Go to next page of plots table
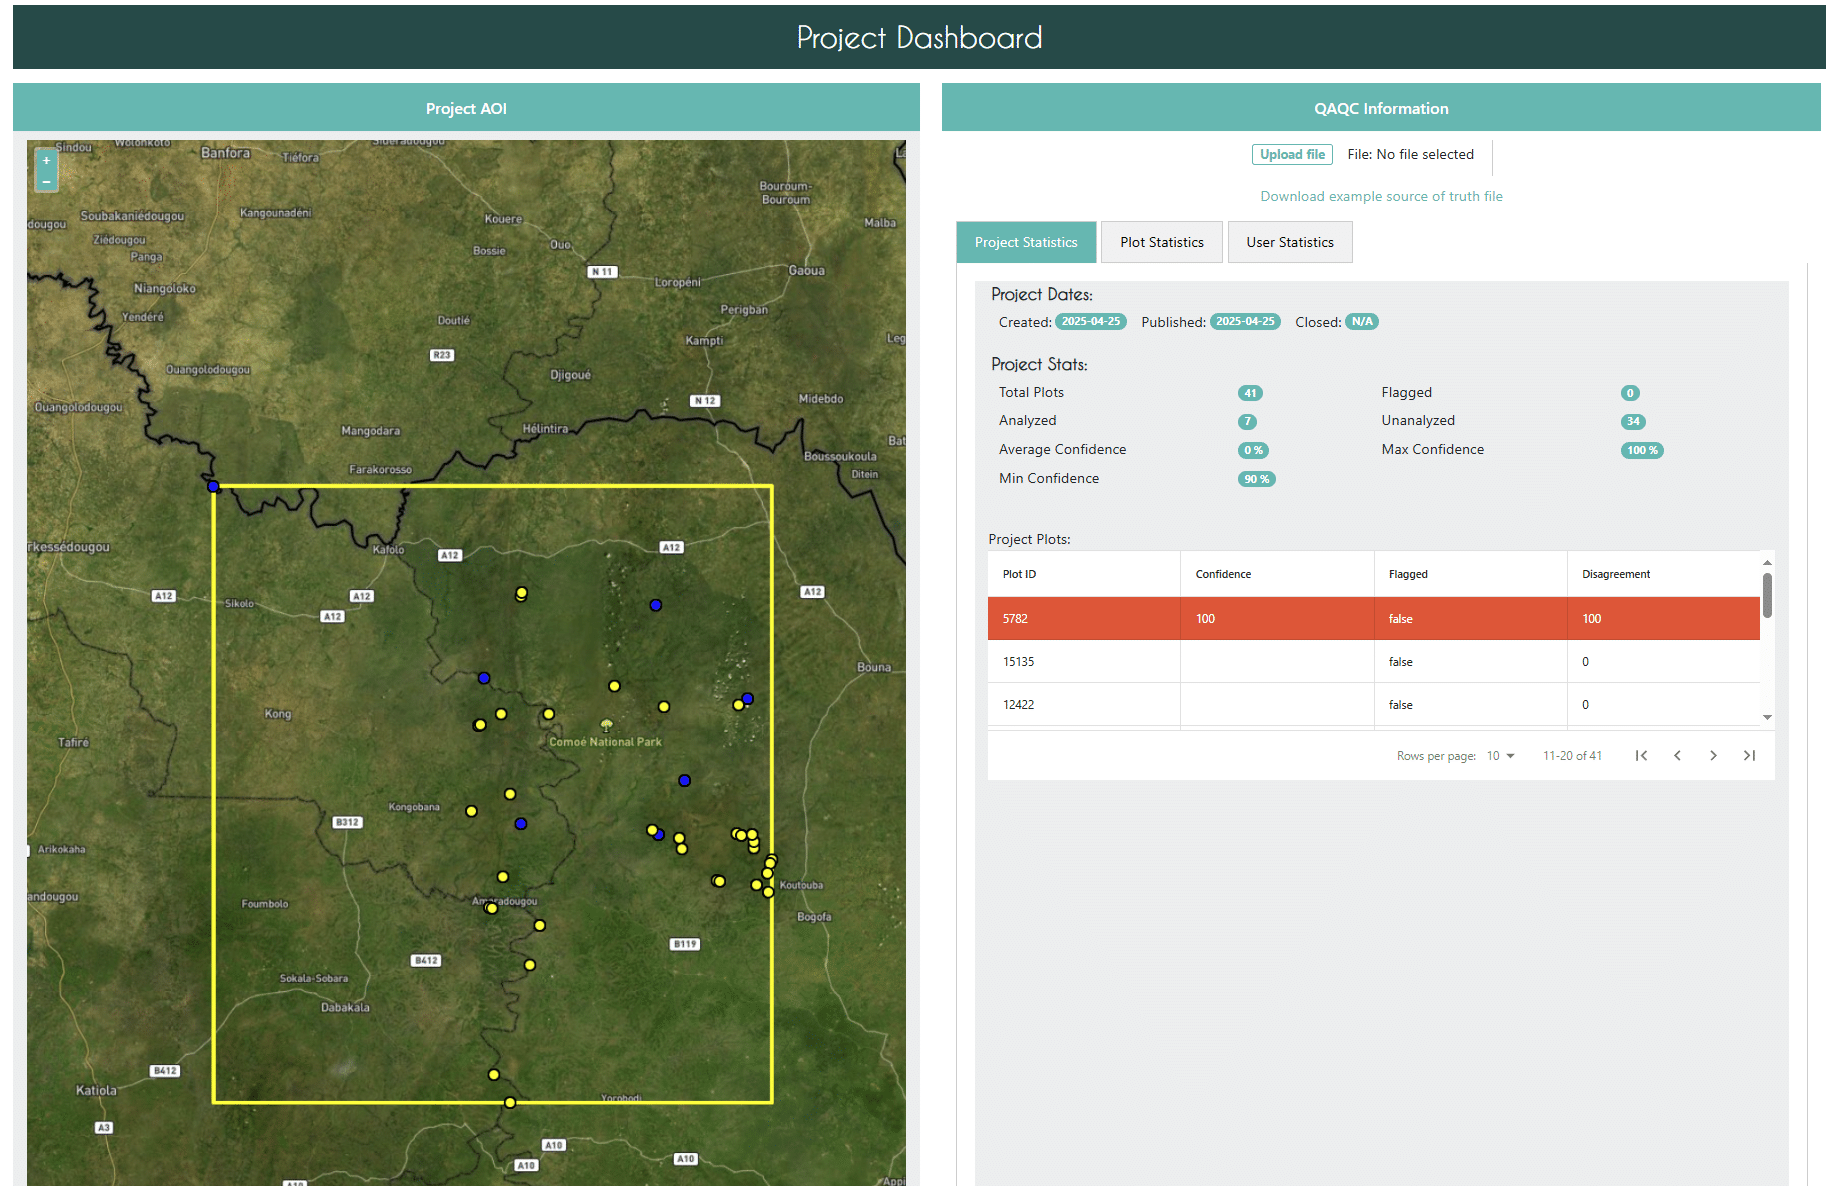Viewport: 1828px width, 1186px height. 1713,756
